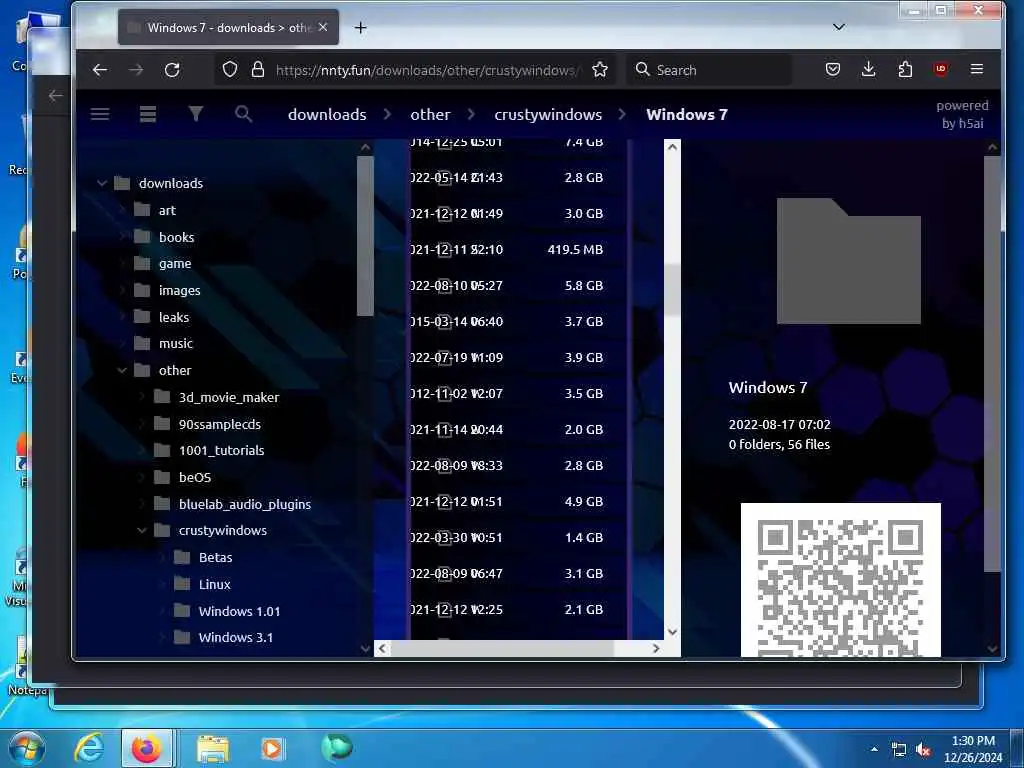The image size is (1024, 768).
Task: Open uBlock Origin extension icon
Action: point(940,69)
